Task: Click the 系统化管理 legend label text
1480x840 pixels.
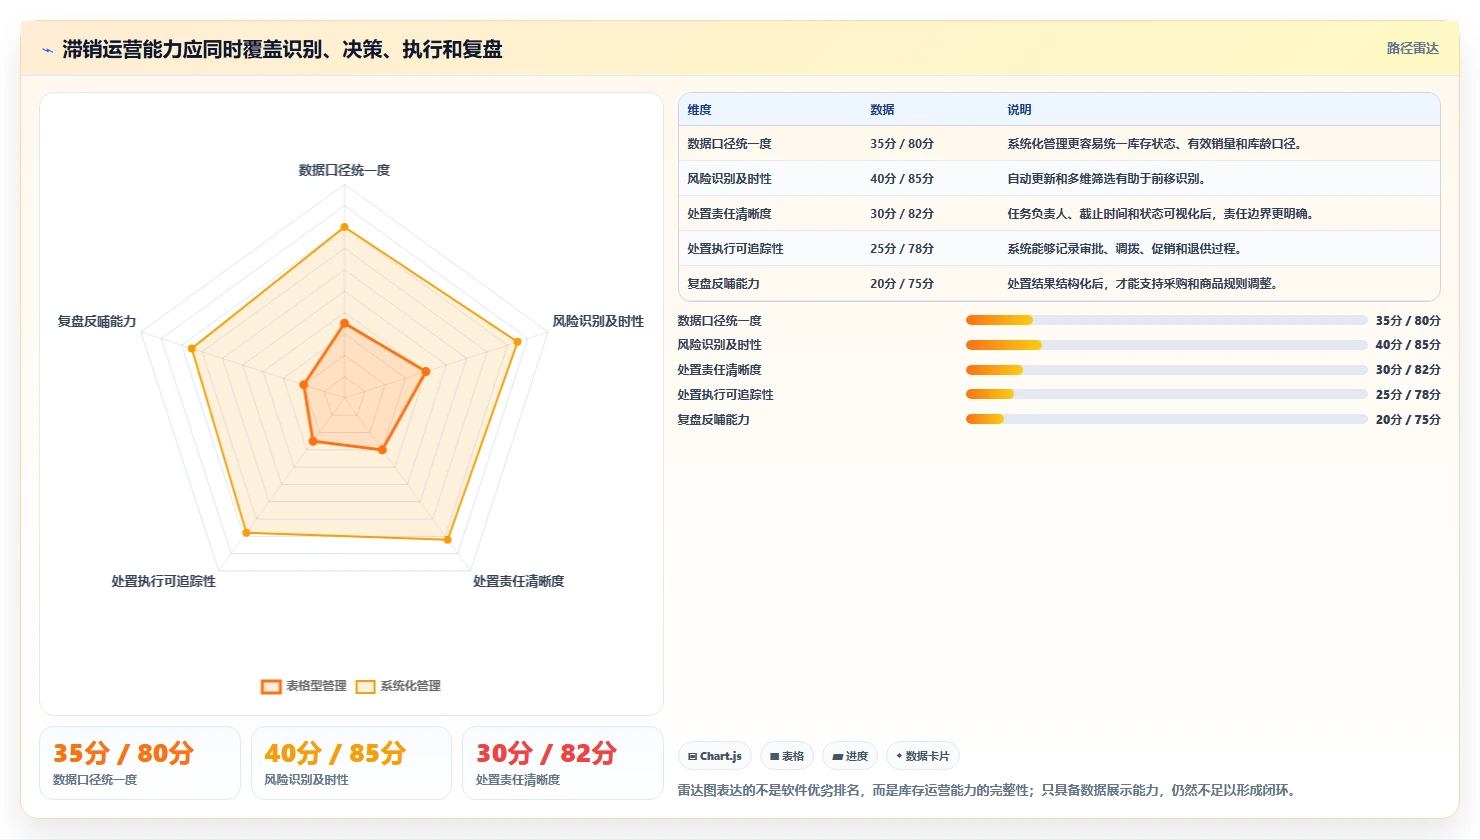Action: [410, 686]
